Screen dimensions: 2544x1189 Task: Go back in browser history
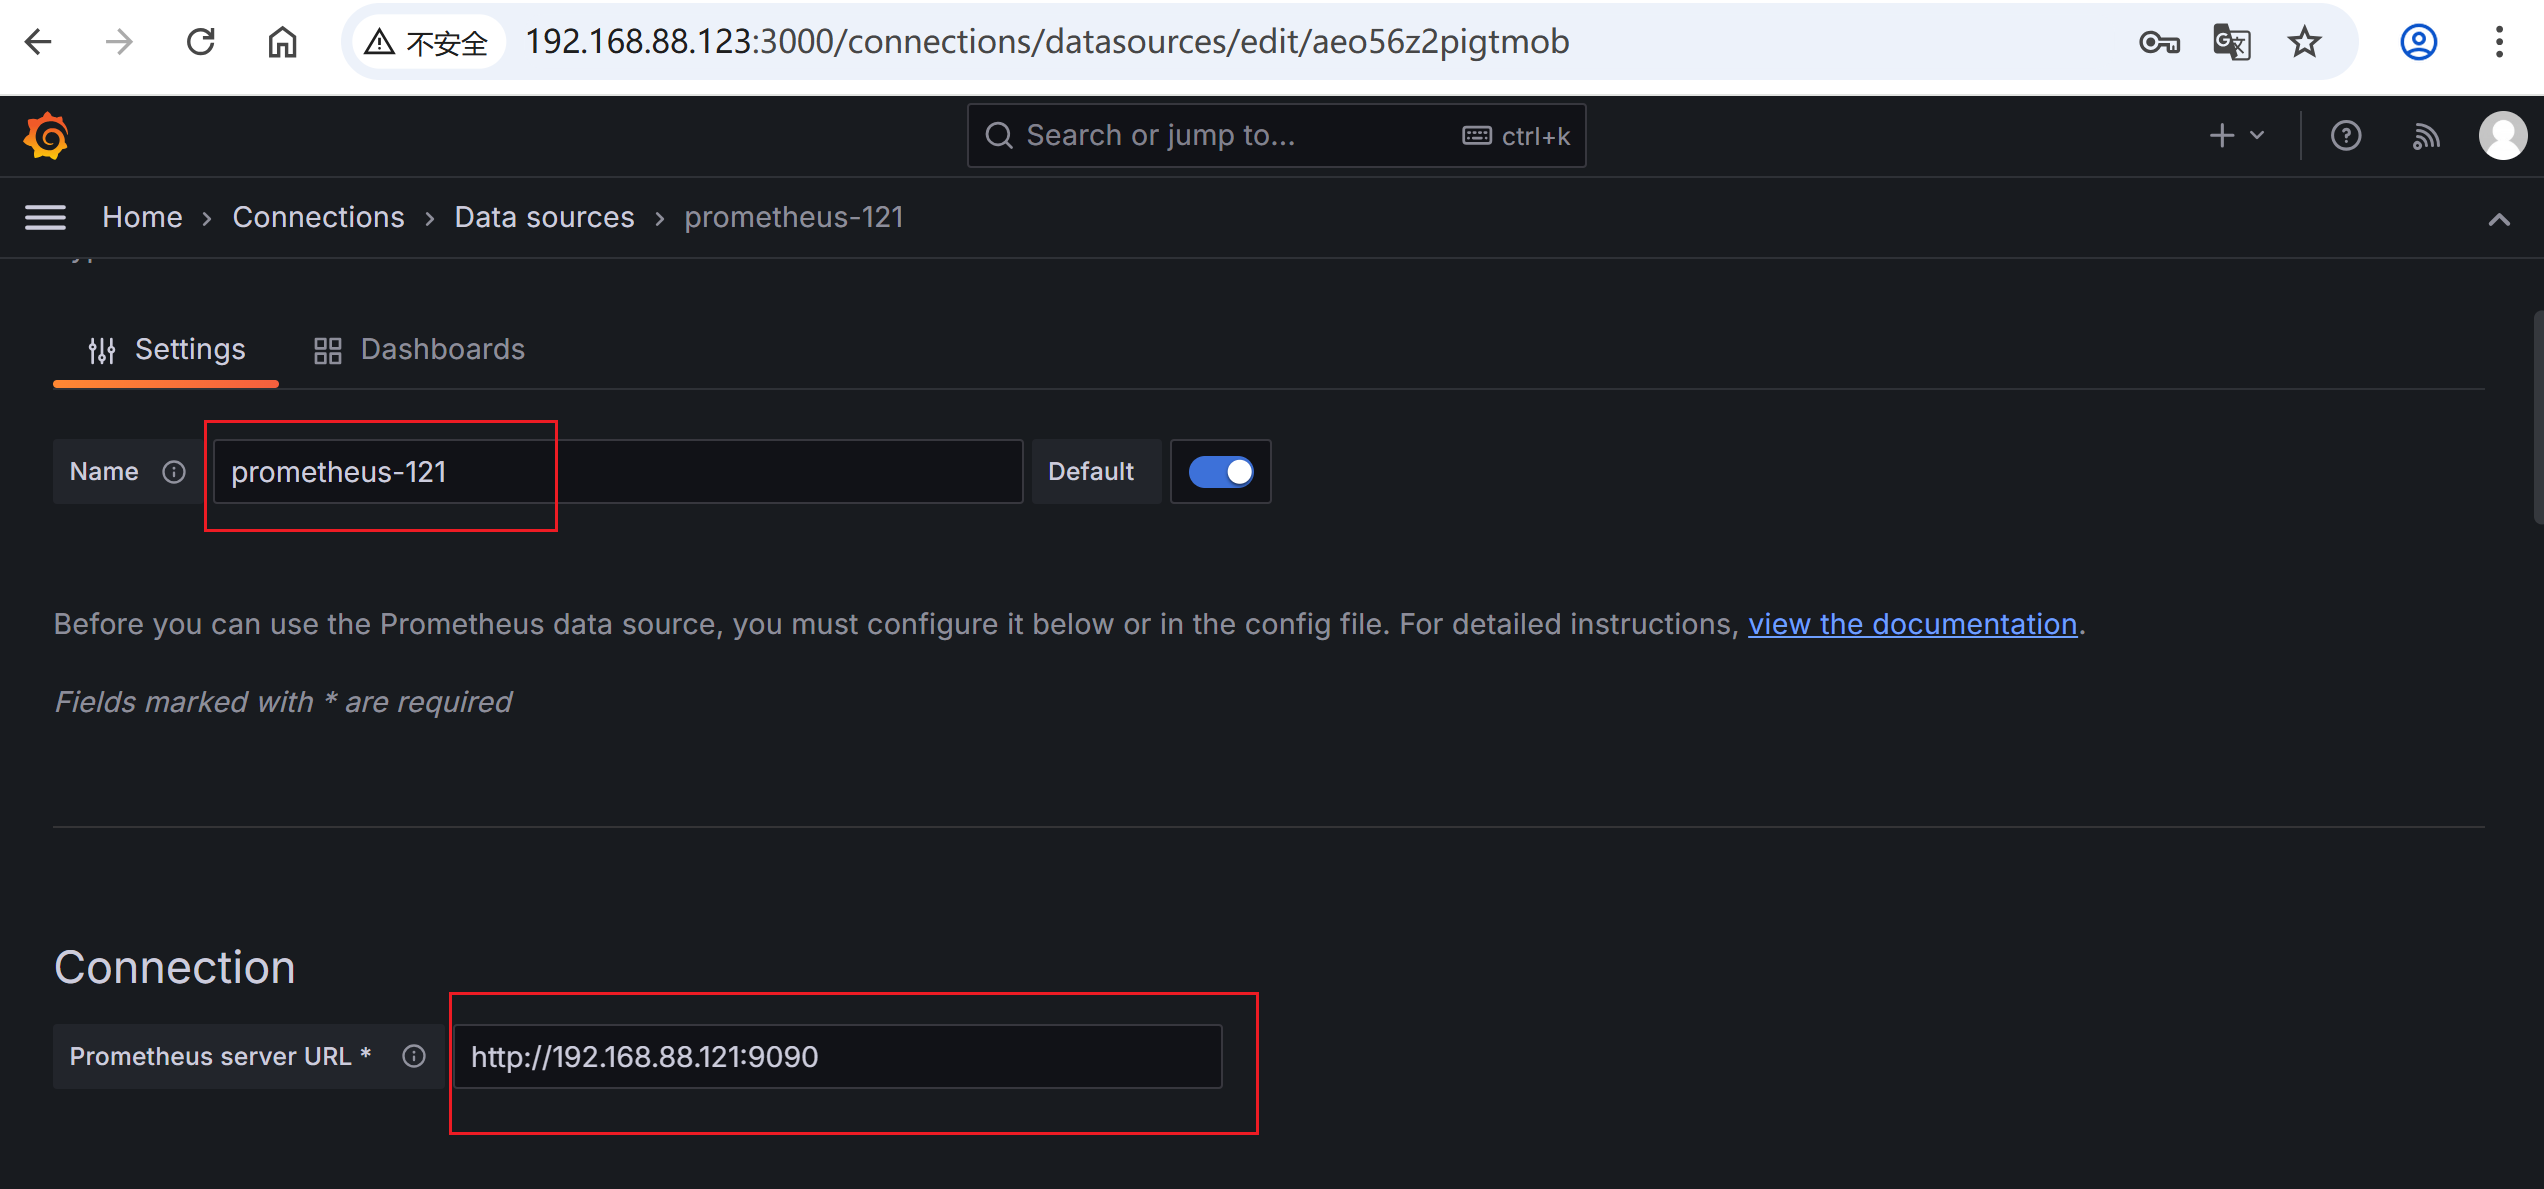(x=38, y=42)
